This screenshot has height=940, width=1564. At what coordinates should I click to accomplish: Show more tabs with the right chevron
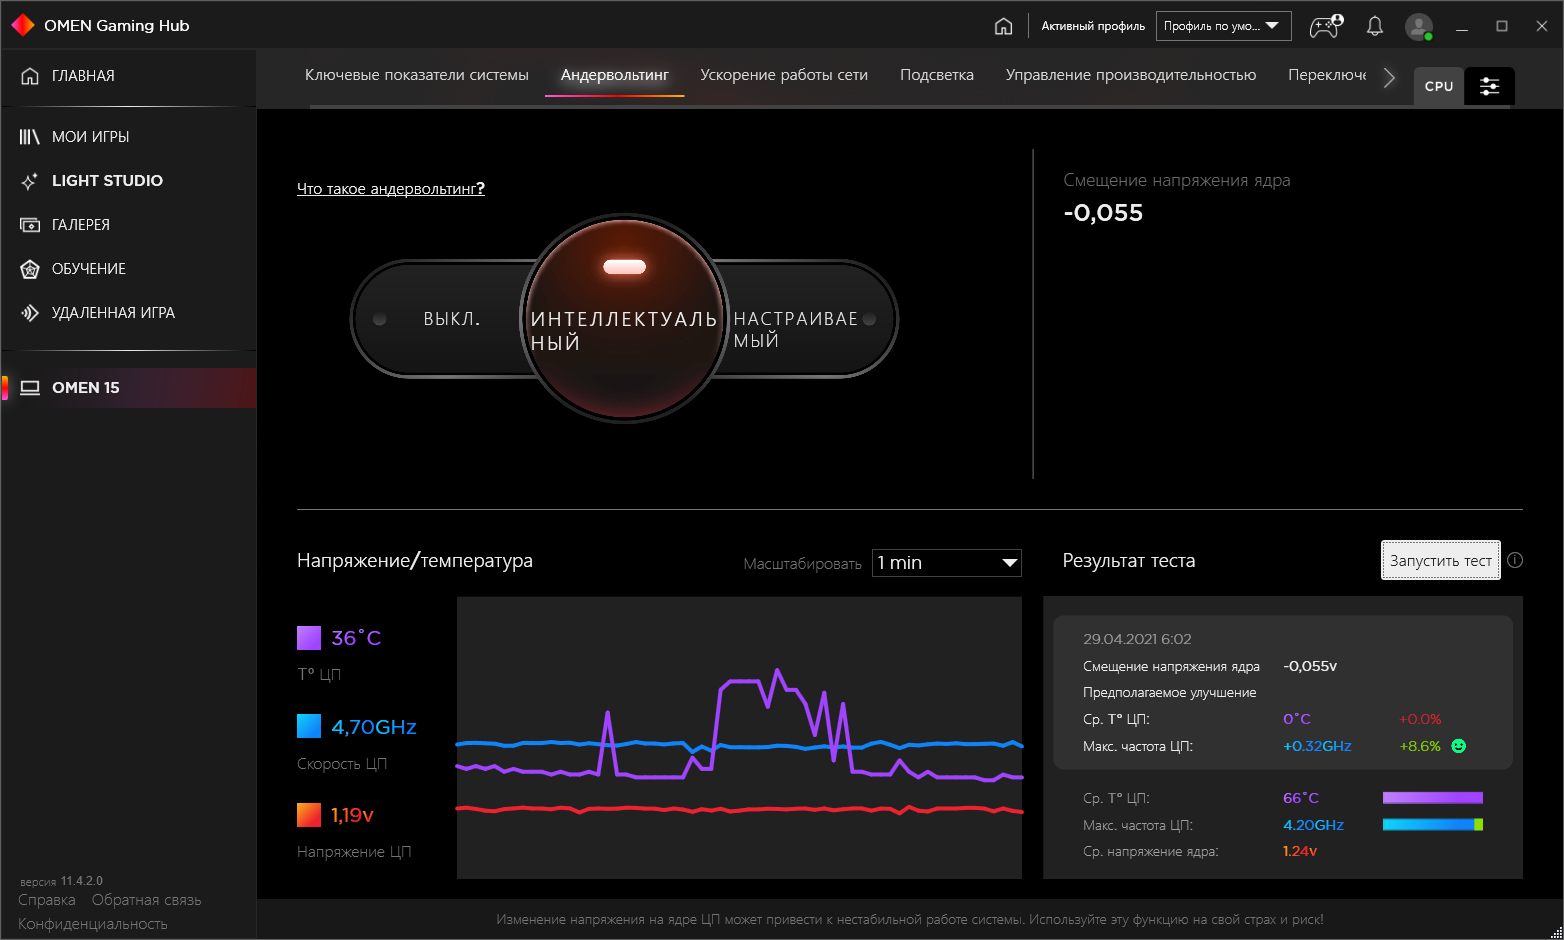pos(1389,78)
